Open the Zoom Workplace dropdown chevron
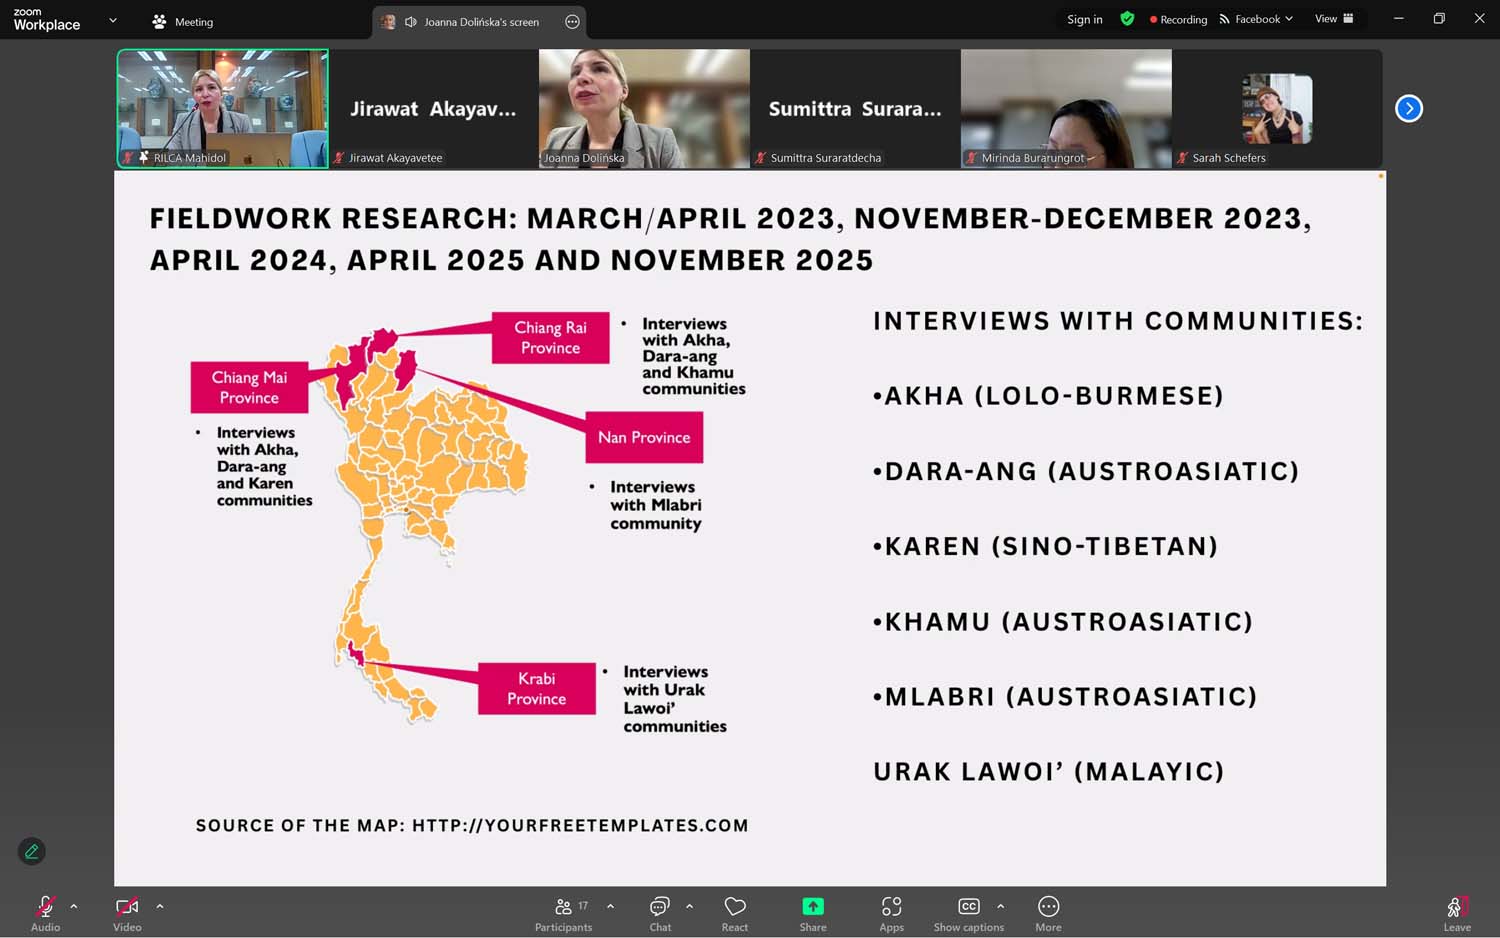This screenshot has height=938, width=1500. [112, 20]
